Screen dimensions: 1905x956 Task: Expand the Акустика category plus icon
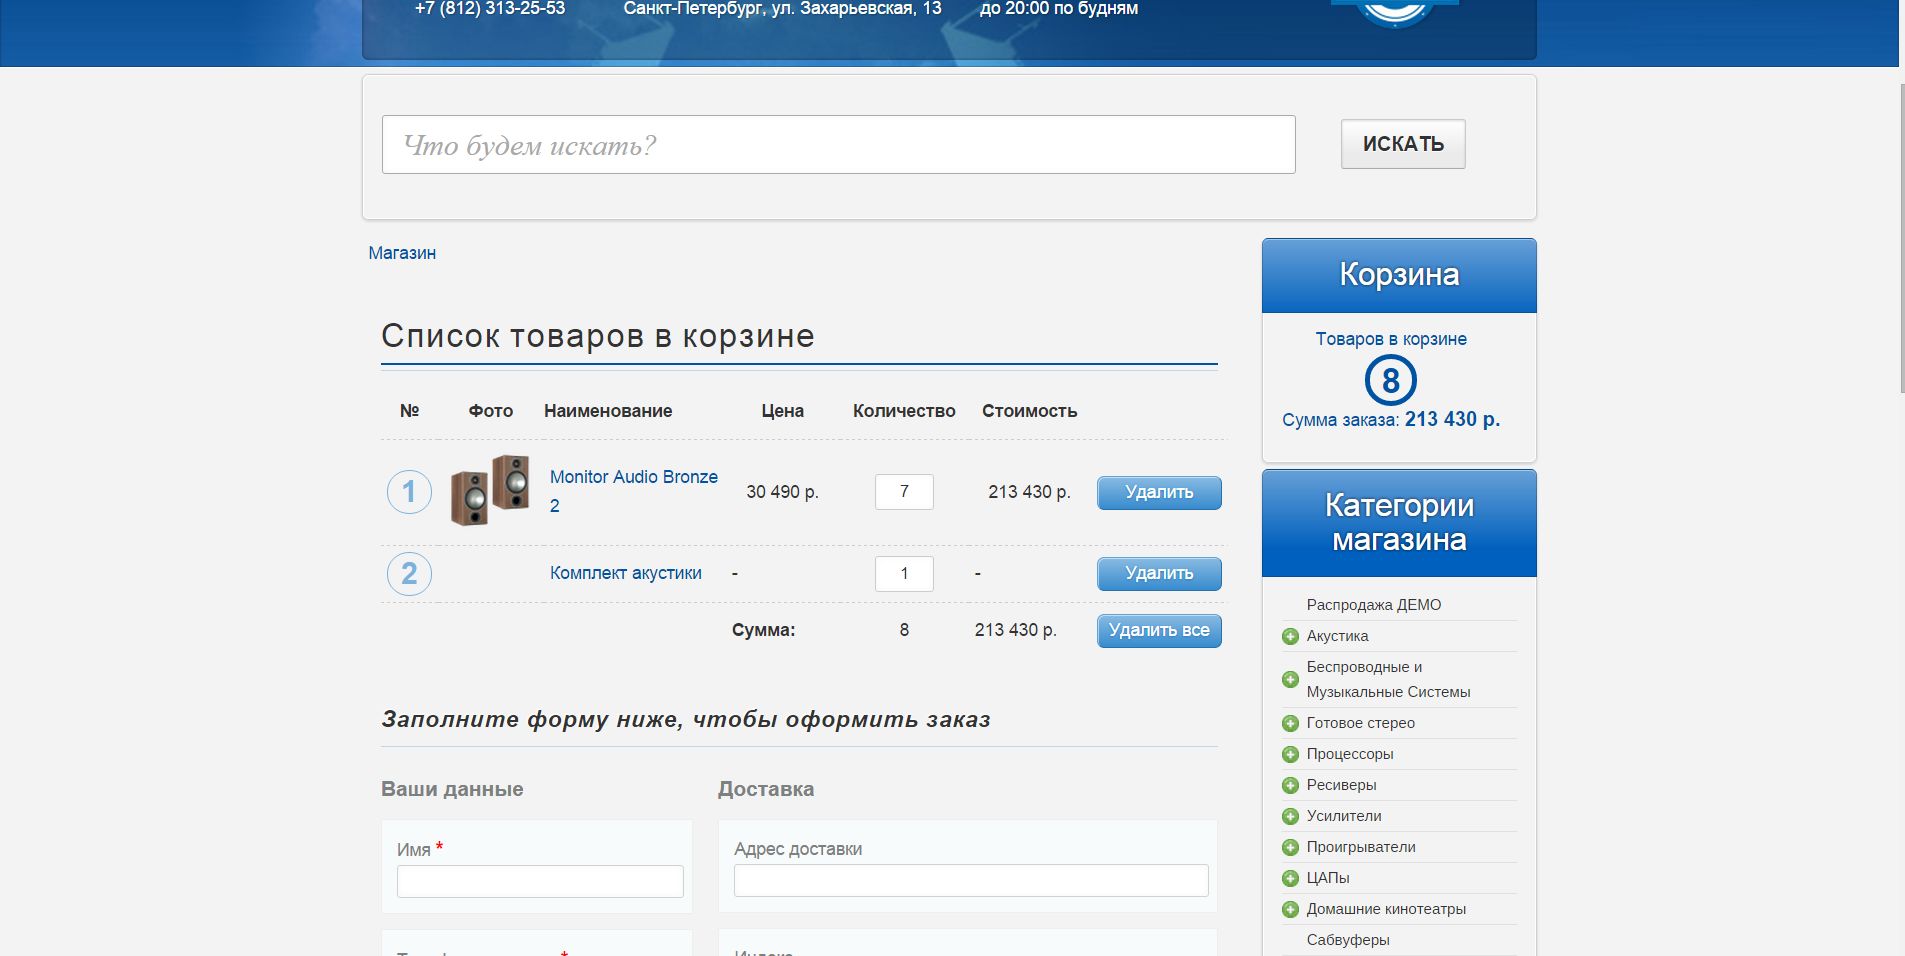1290,637
